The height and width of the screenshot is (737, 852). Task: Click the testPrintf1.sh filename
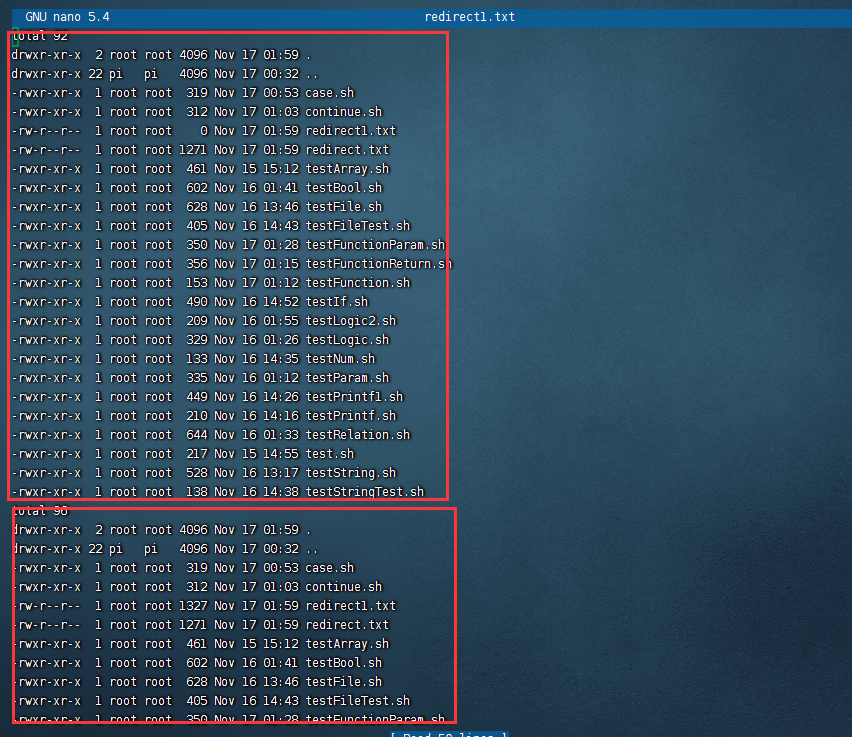(354, 397)
